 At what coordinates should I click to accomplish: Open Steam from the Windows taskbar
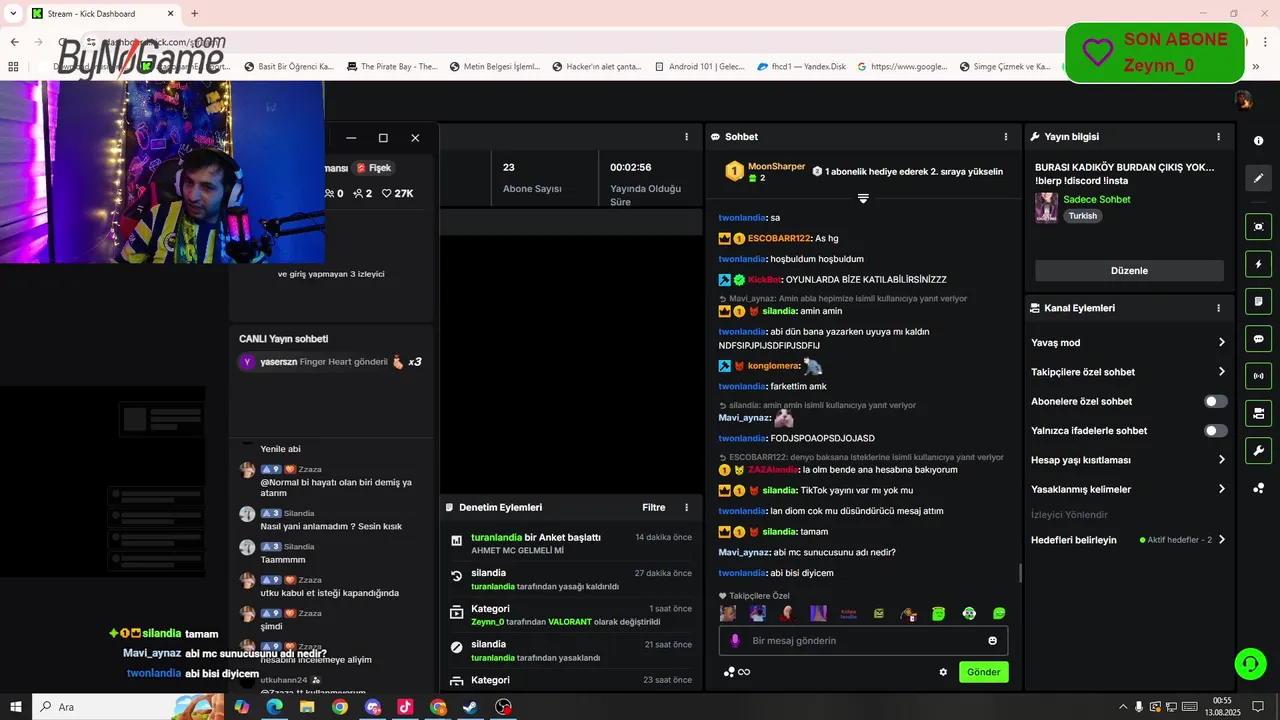click(470, 707)
